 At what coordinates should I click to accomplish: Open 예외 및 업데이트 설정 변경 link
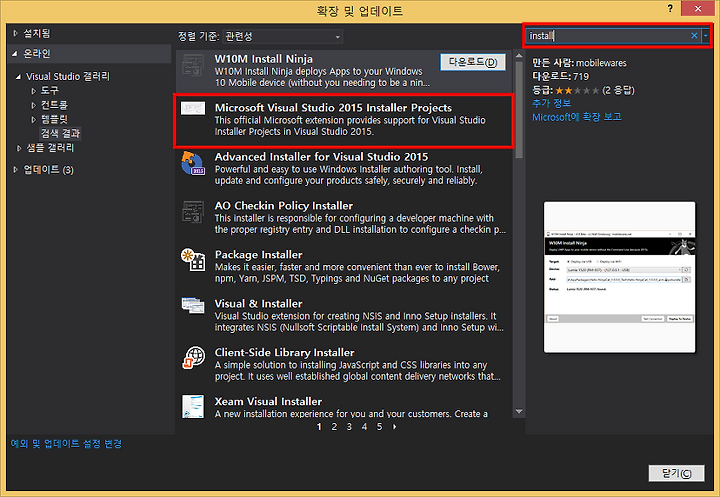(x=66, y=444)
